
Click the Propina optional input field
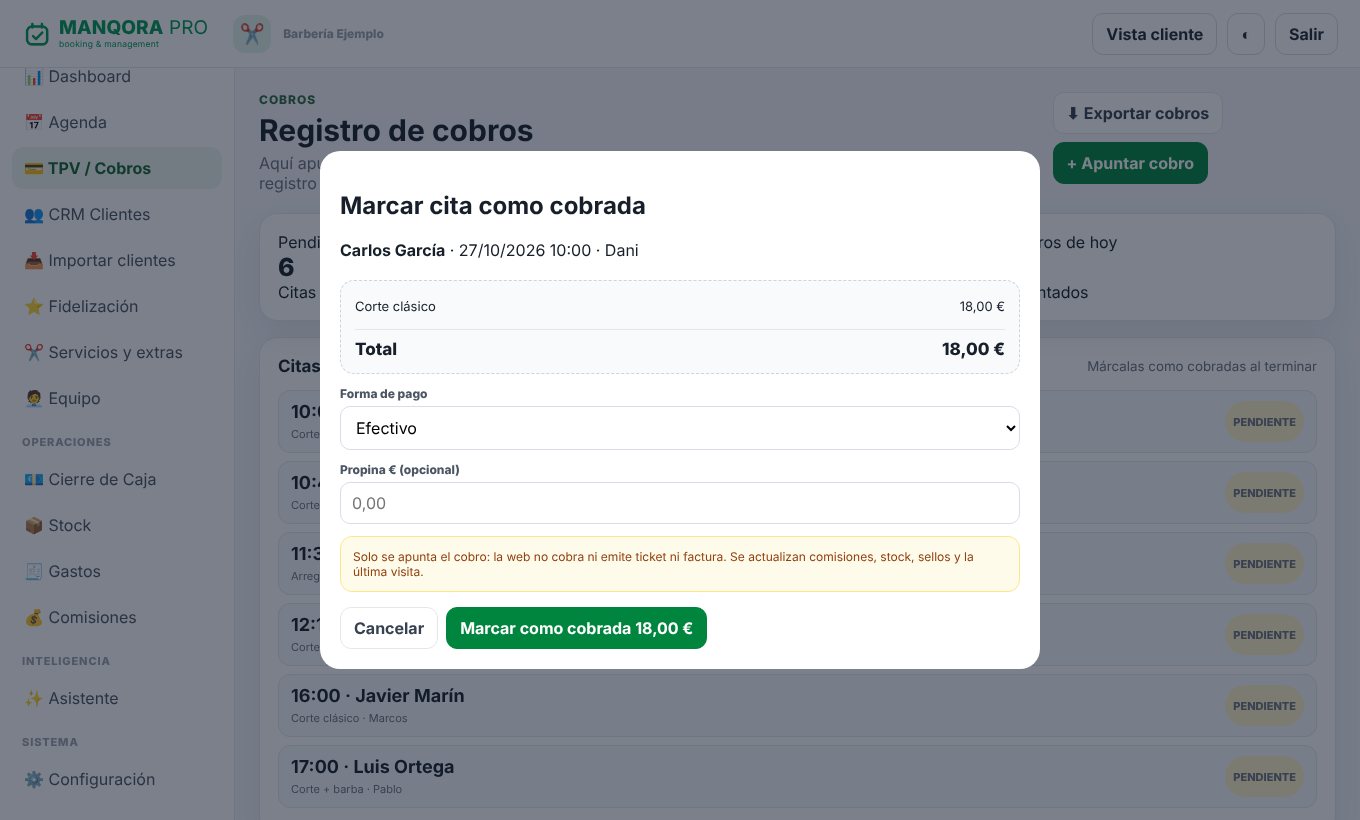(680, 503)
